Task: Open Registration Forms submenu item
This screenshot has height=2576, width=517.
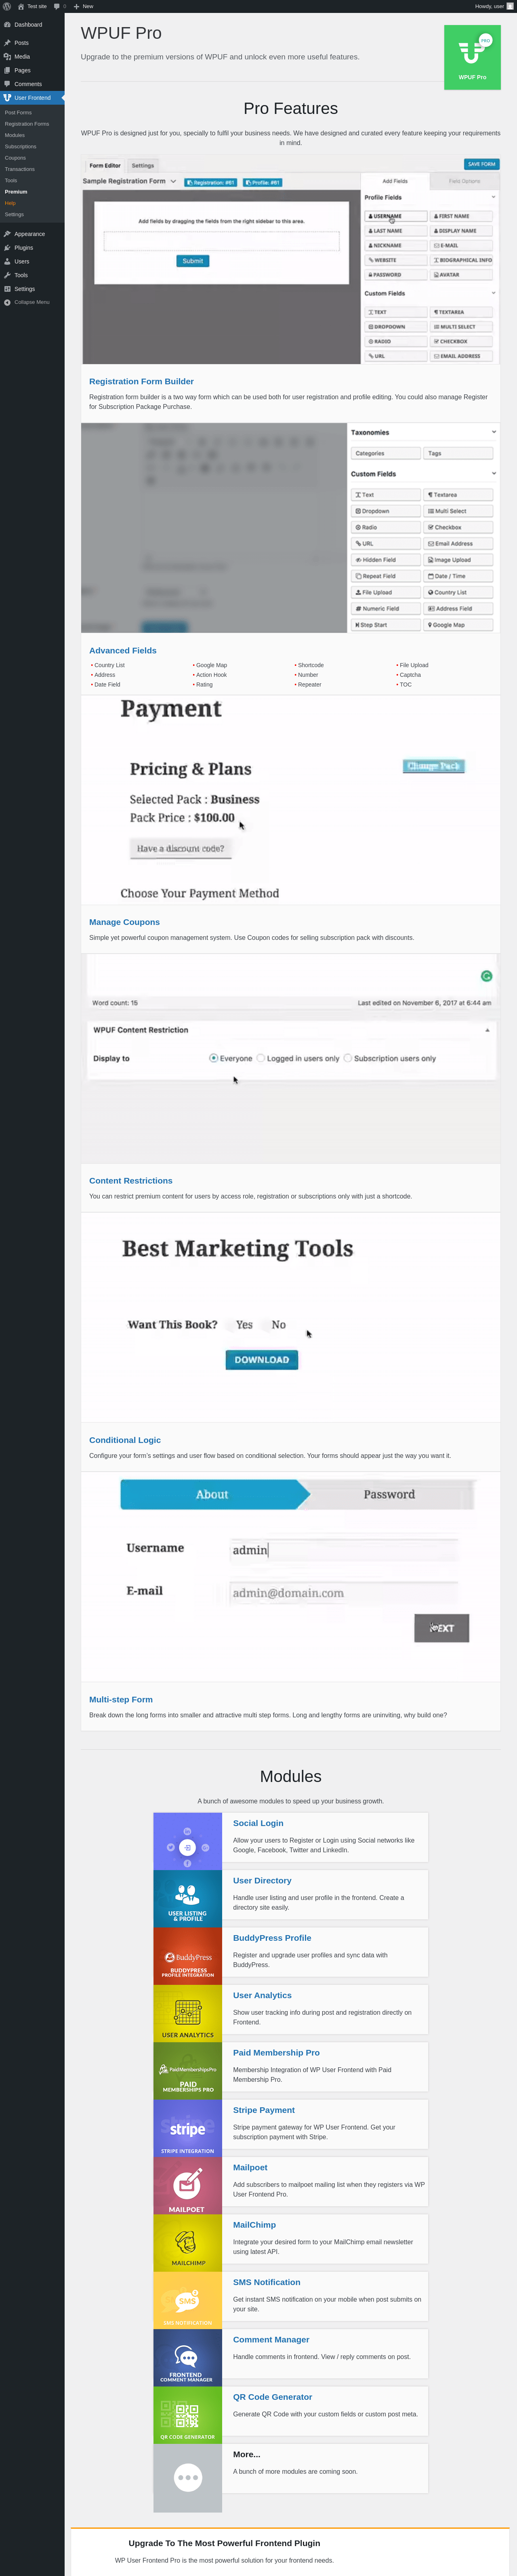Action: point(27,124)
